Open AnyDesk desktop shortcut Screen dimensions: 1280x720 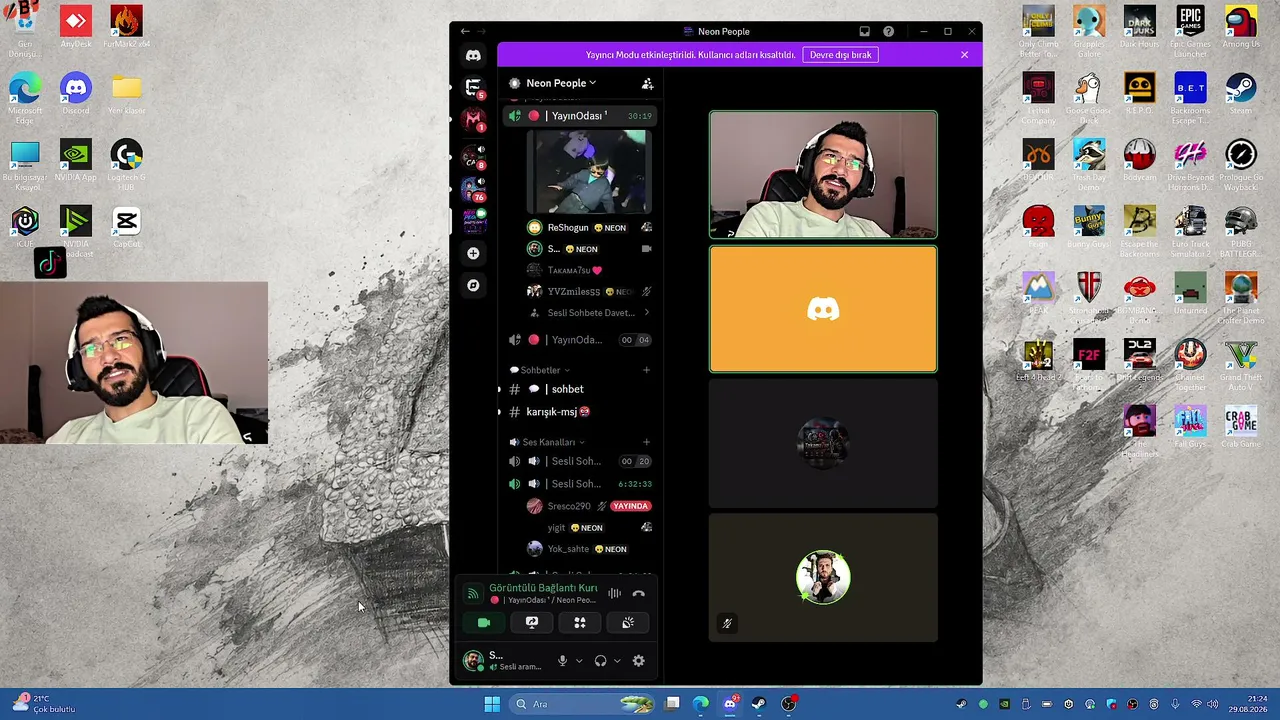pyautogui.click(x=76, y=26)
